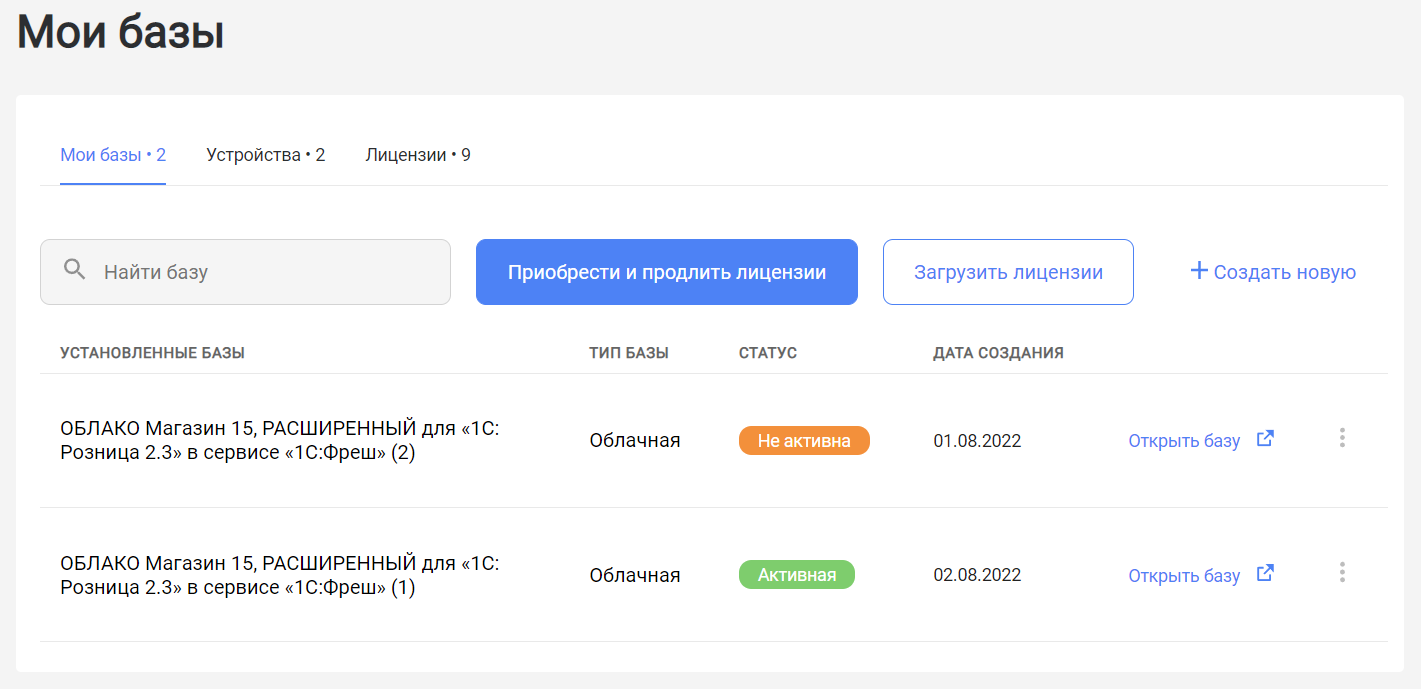Click the Установленные базы column header
The width and height of the screenshot is (1421, 689).
[152, 353]
